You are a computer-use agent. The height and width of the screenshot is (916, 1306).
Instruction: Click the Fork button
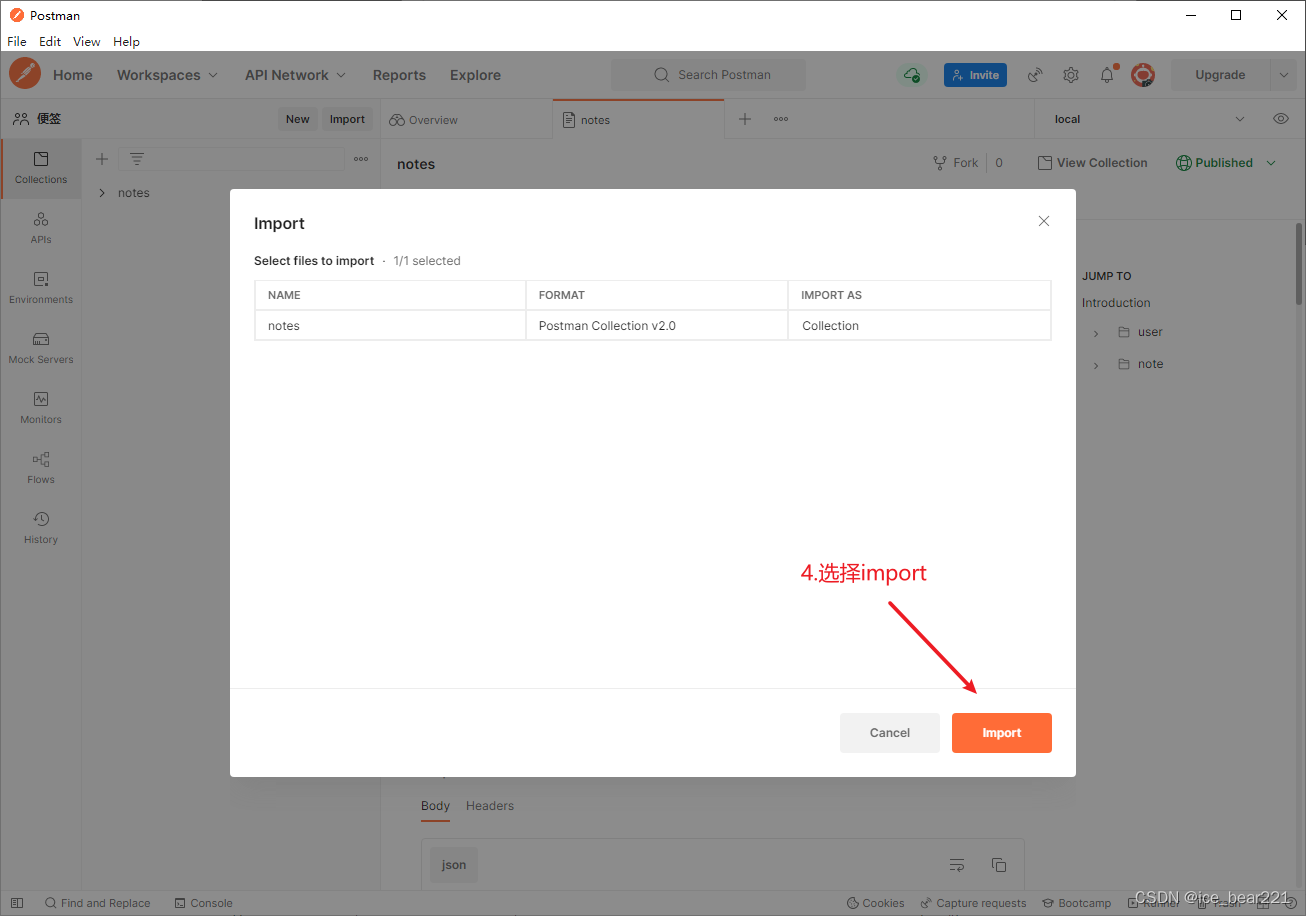click(x=956, y=163)
